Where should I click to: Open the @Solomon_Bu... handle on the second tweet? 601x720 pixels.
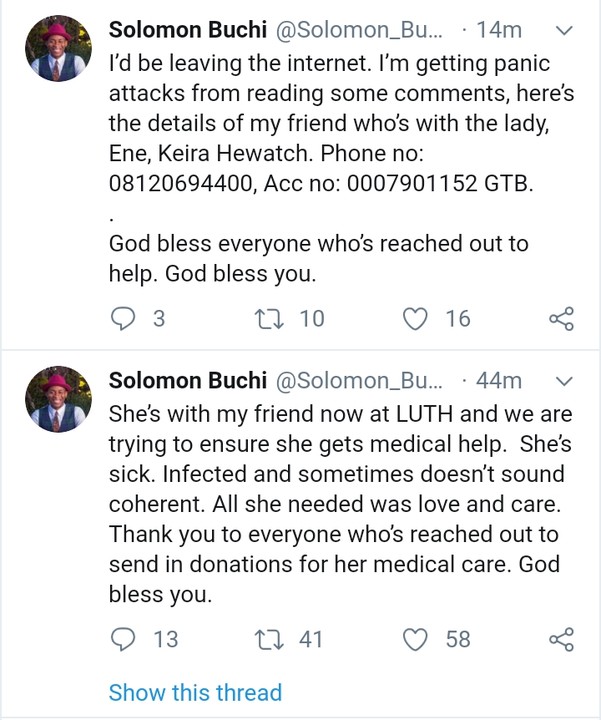(x=357, y=381)
